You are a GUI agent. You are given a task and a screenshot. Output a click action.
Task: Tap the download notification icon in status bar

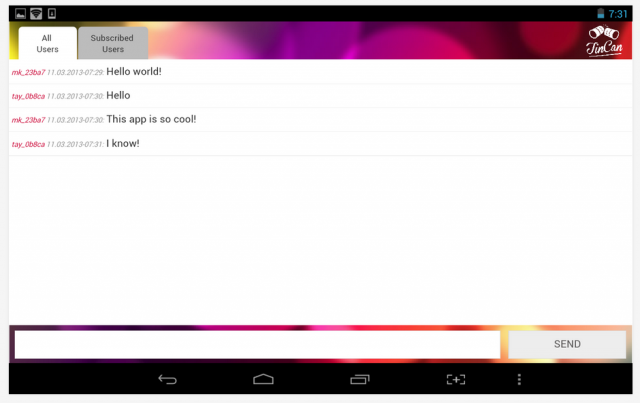52,13
